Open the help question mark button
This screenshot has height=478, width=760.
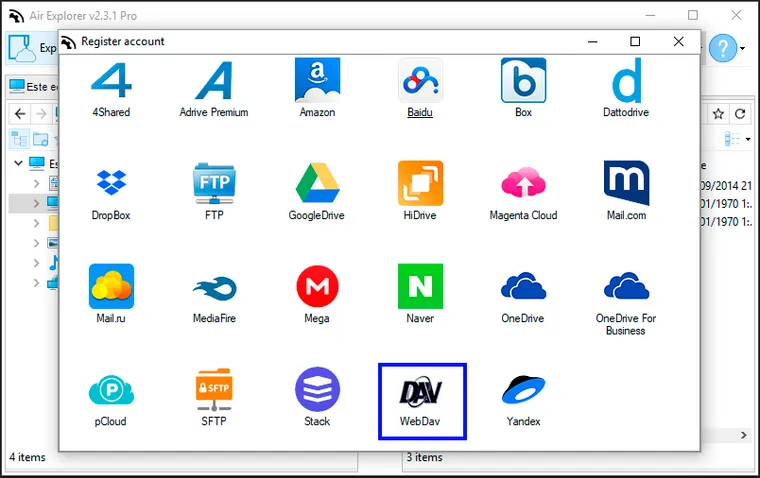pyautogui.click(x=723, y=48)
